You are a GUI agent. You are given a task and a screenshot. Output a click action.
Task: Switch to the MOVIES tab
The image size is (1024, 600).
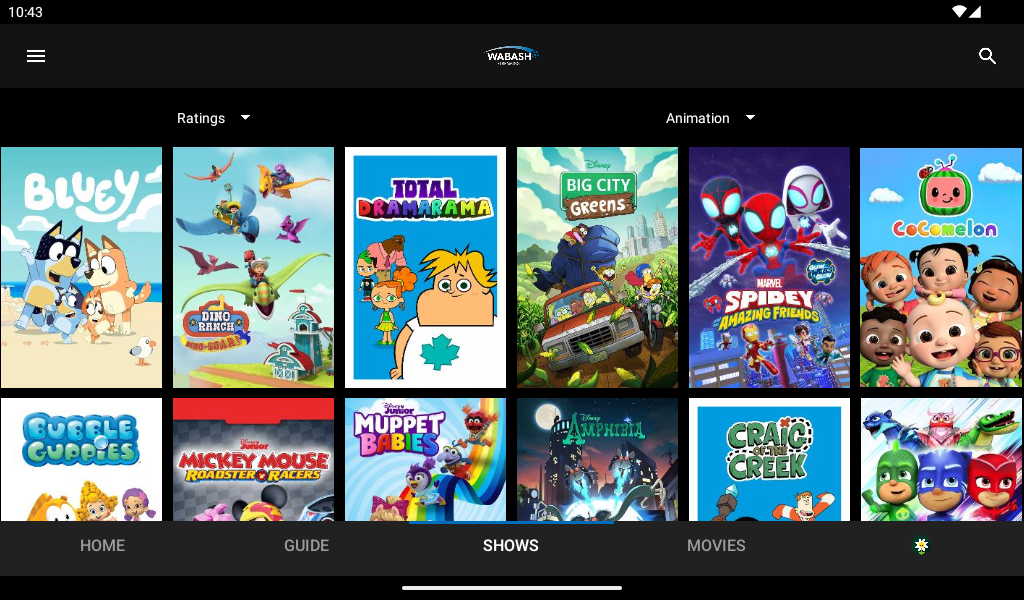716,546
